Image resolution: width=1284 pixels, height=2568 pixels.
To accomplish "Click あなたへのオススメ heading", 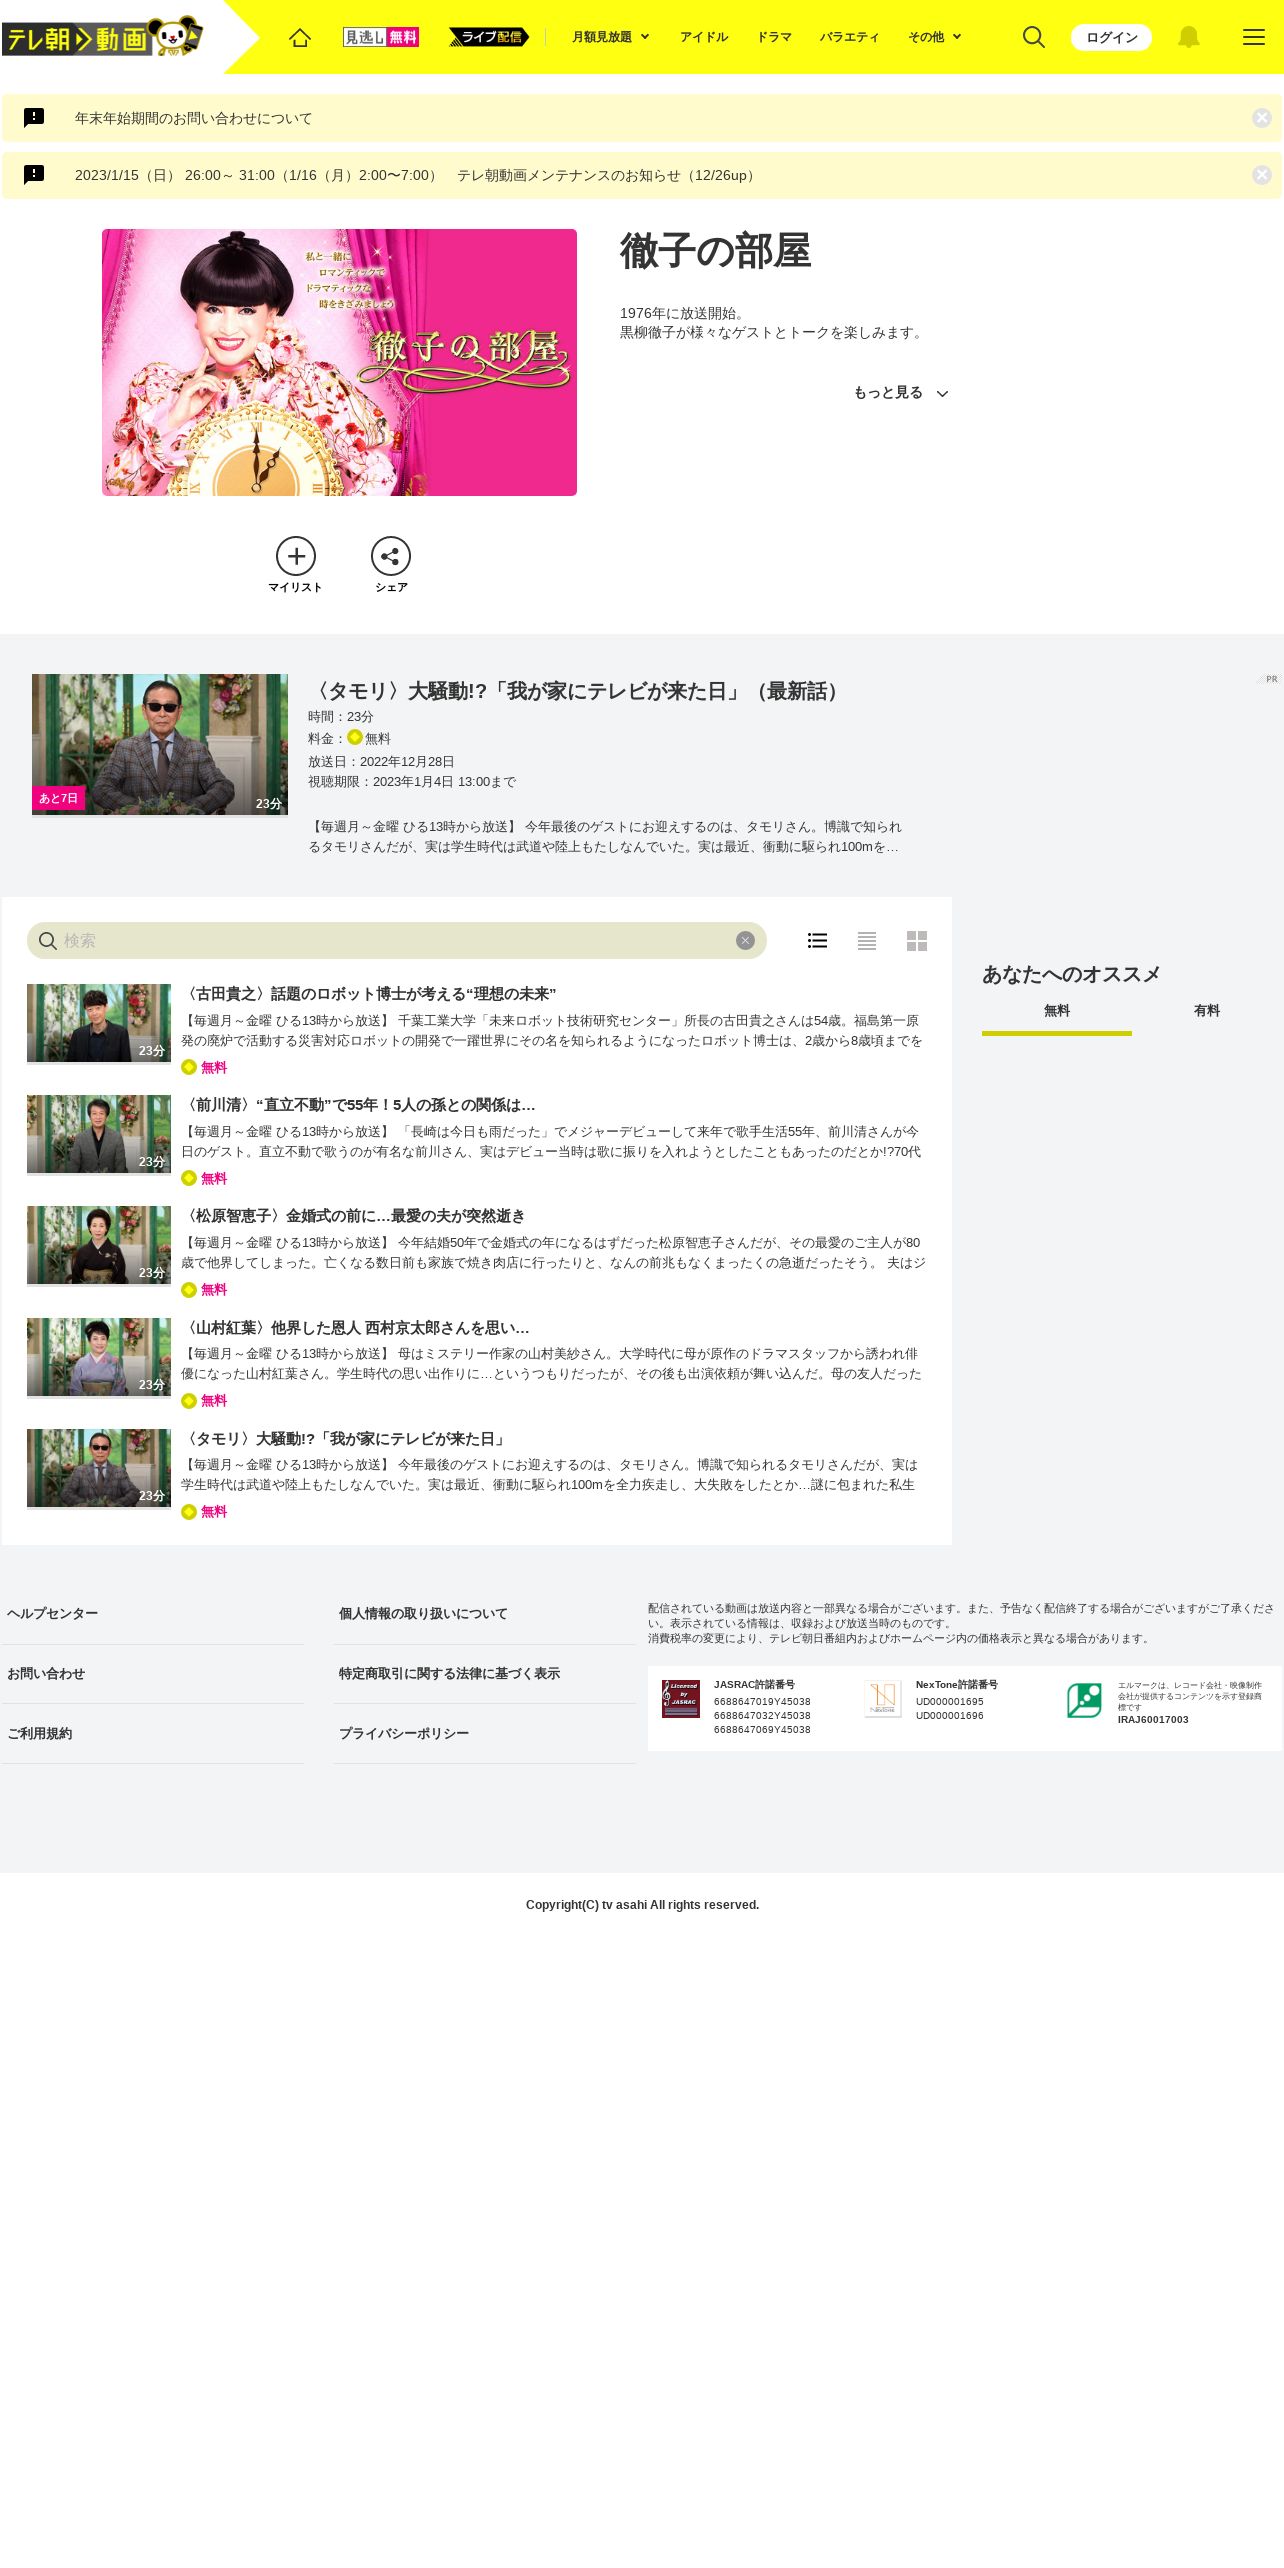I will (1071, 975).
